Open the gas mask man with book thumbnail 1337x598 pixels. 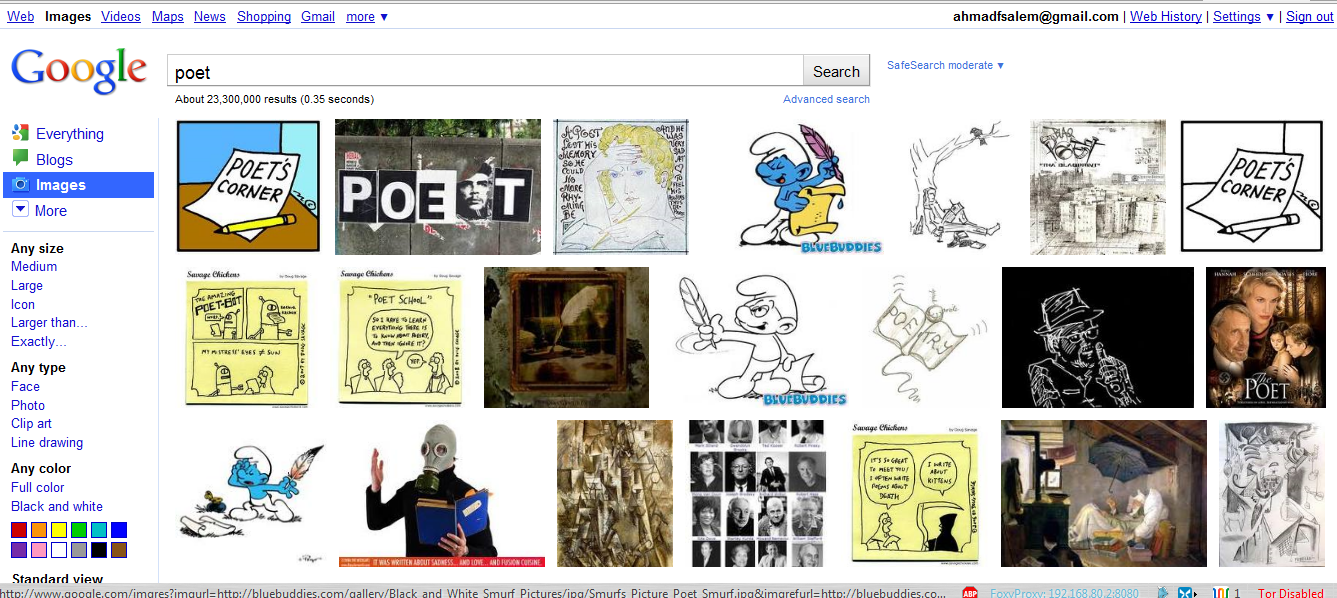(442, 494)
